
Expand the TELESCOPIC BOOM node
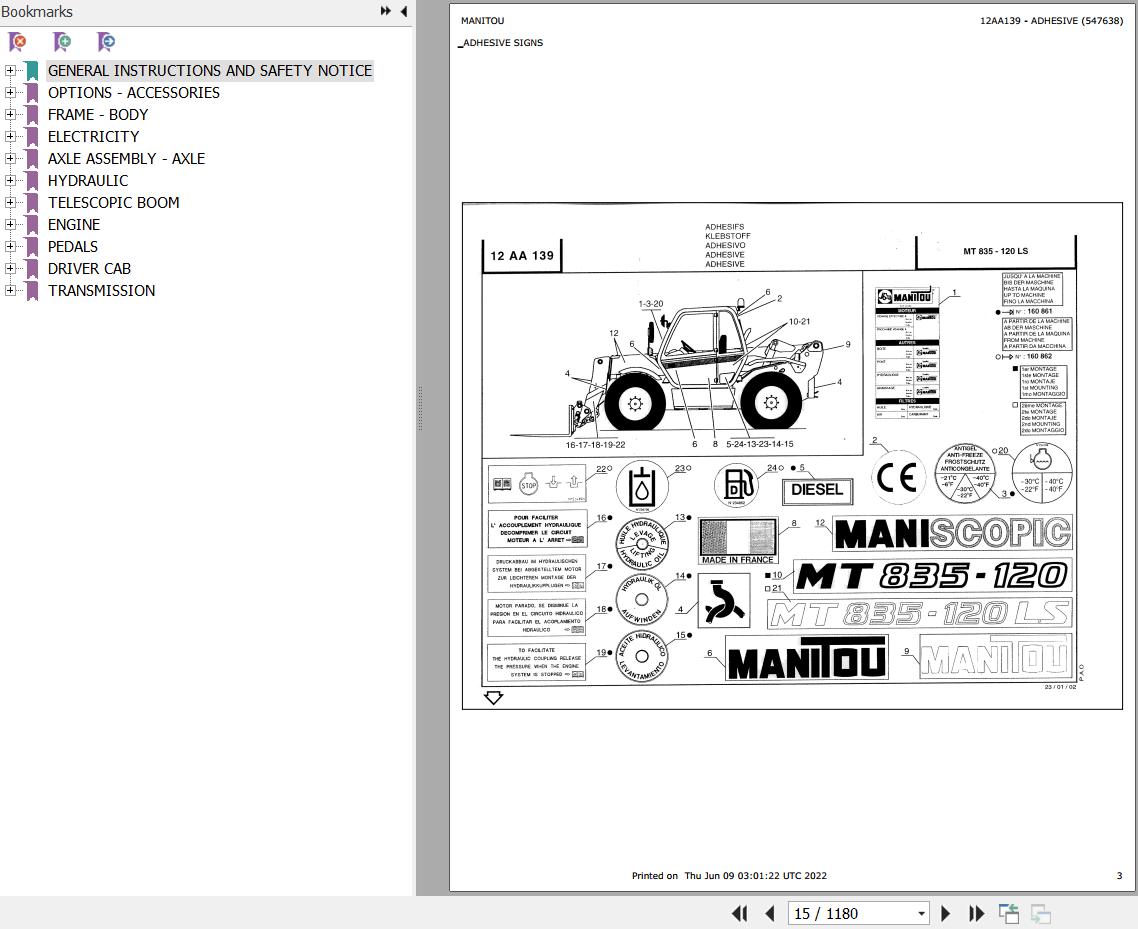point(10,202)
